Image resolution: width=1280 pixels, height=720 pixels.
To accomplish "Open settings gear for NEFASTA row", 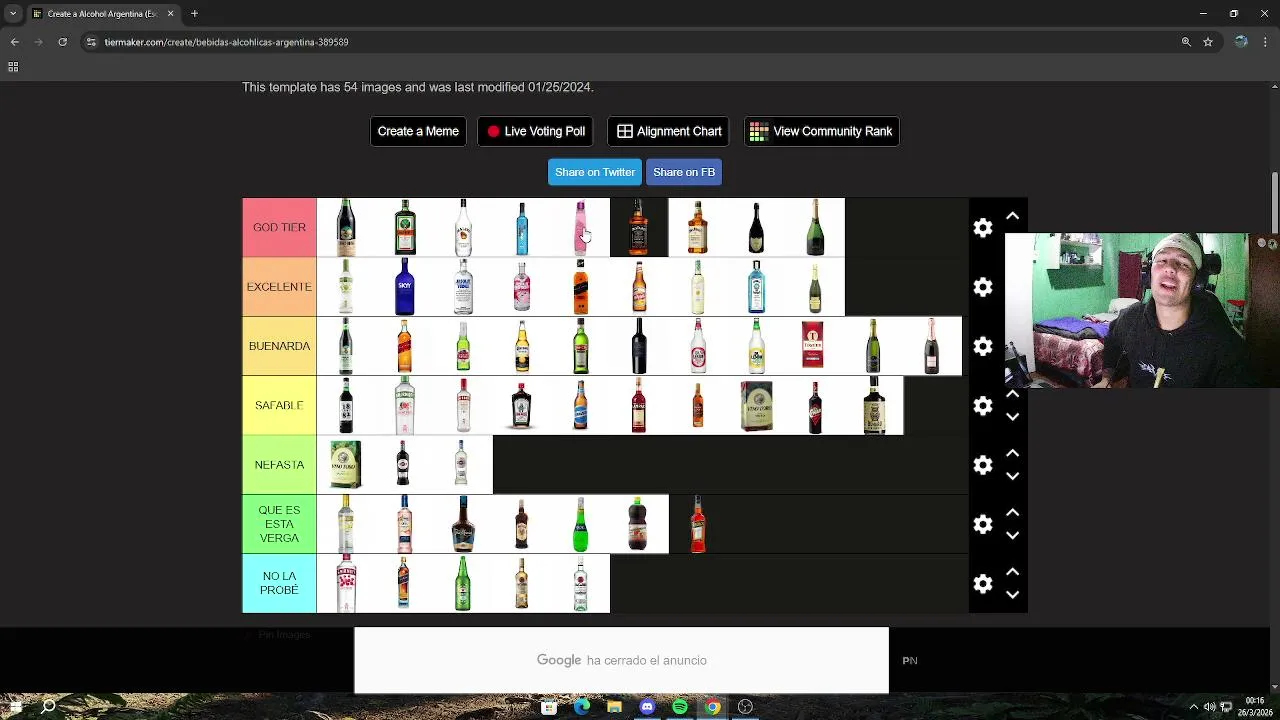I will (983, 465).
